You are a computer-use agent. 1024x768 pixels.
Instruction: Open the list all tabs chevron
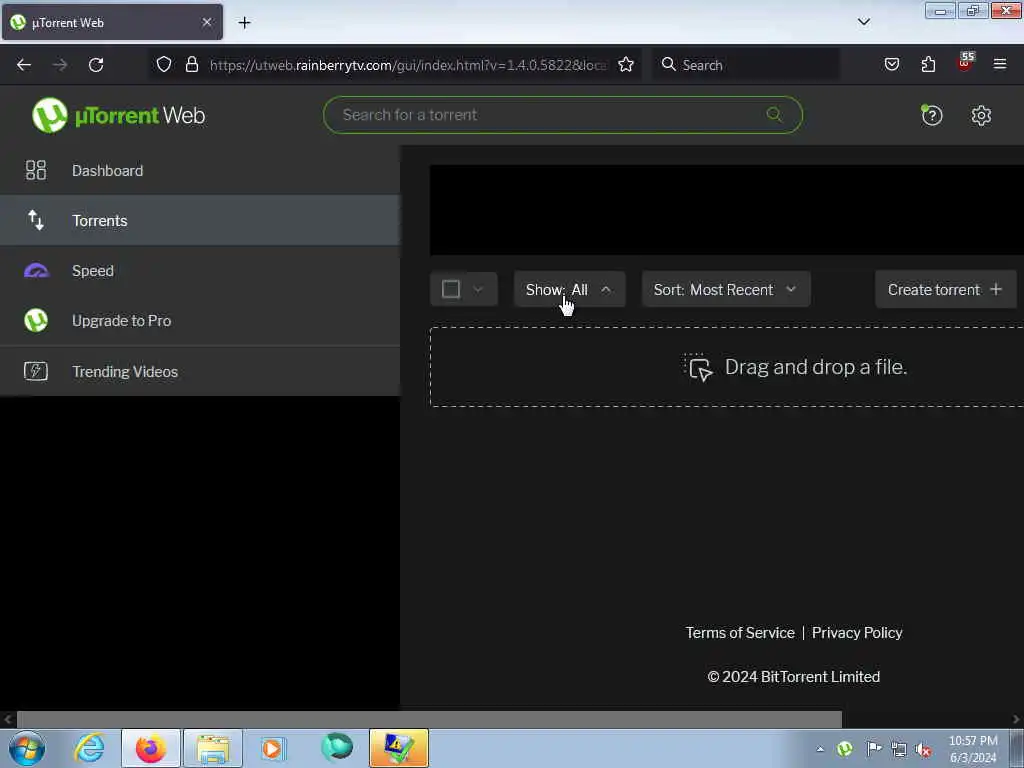(864, 22)
